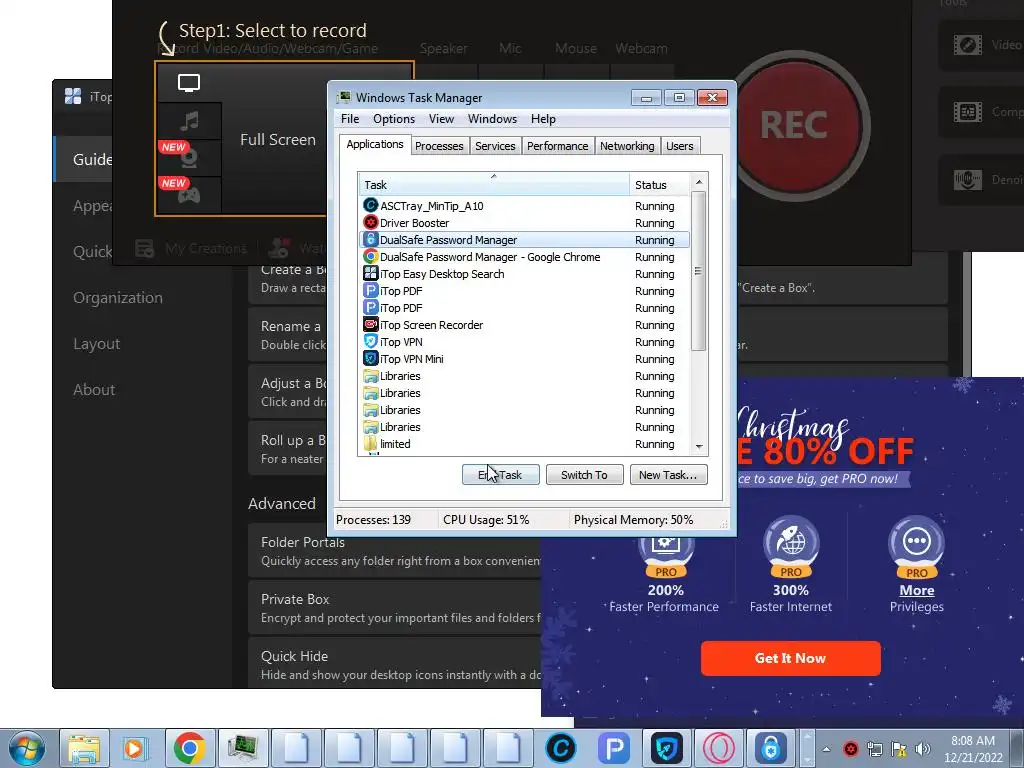Select the Applications tab
Image resolution: width=1024 pixels, height=768 pixels.
[375, 144]
